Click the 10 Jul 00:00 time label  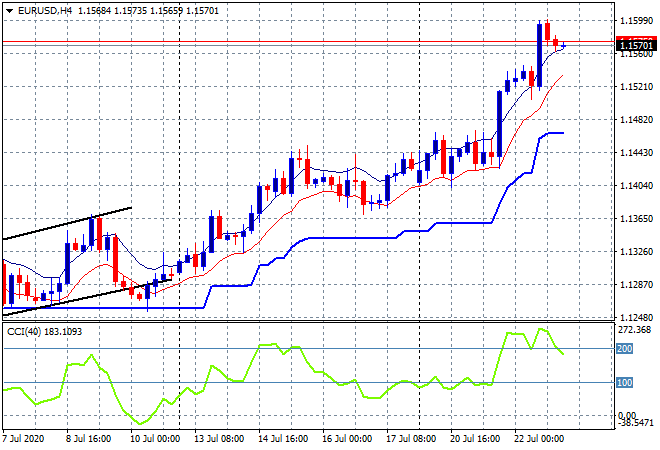tap(155, 439)
